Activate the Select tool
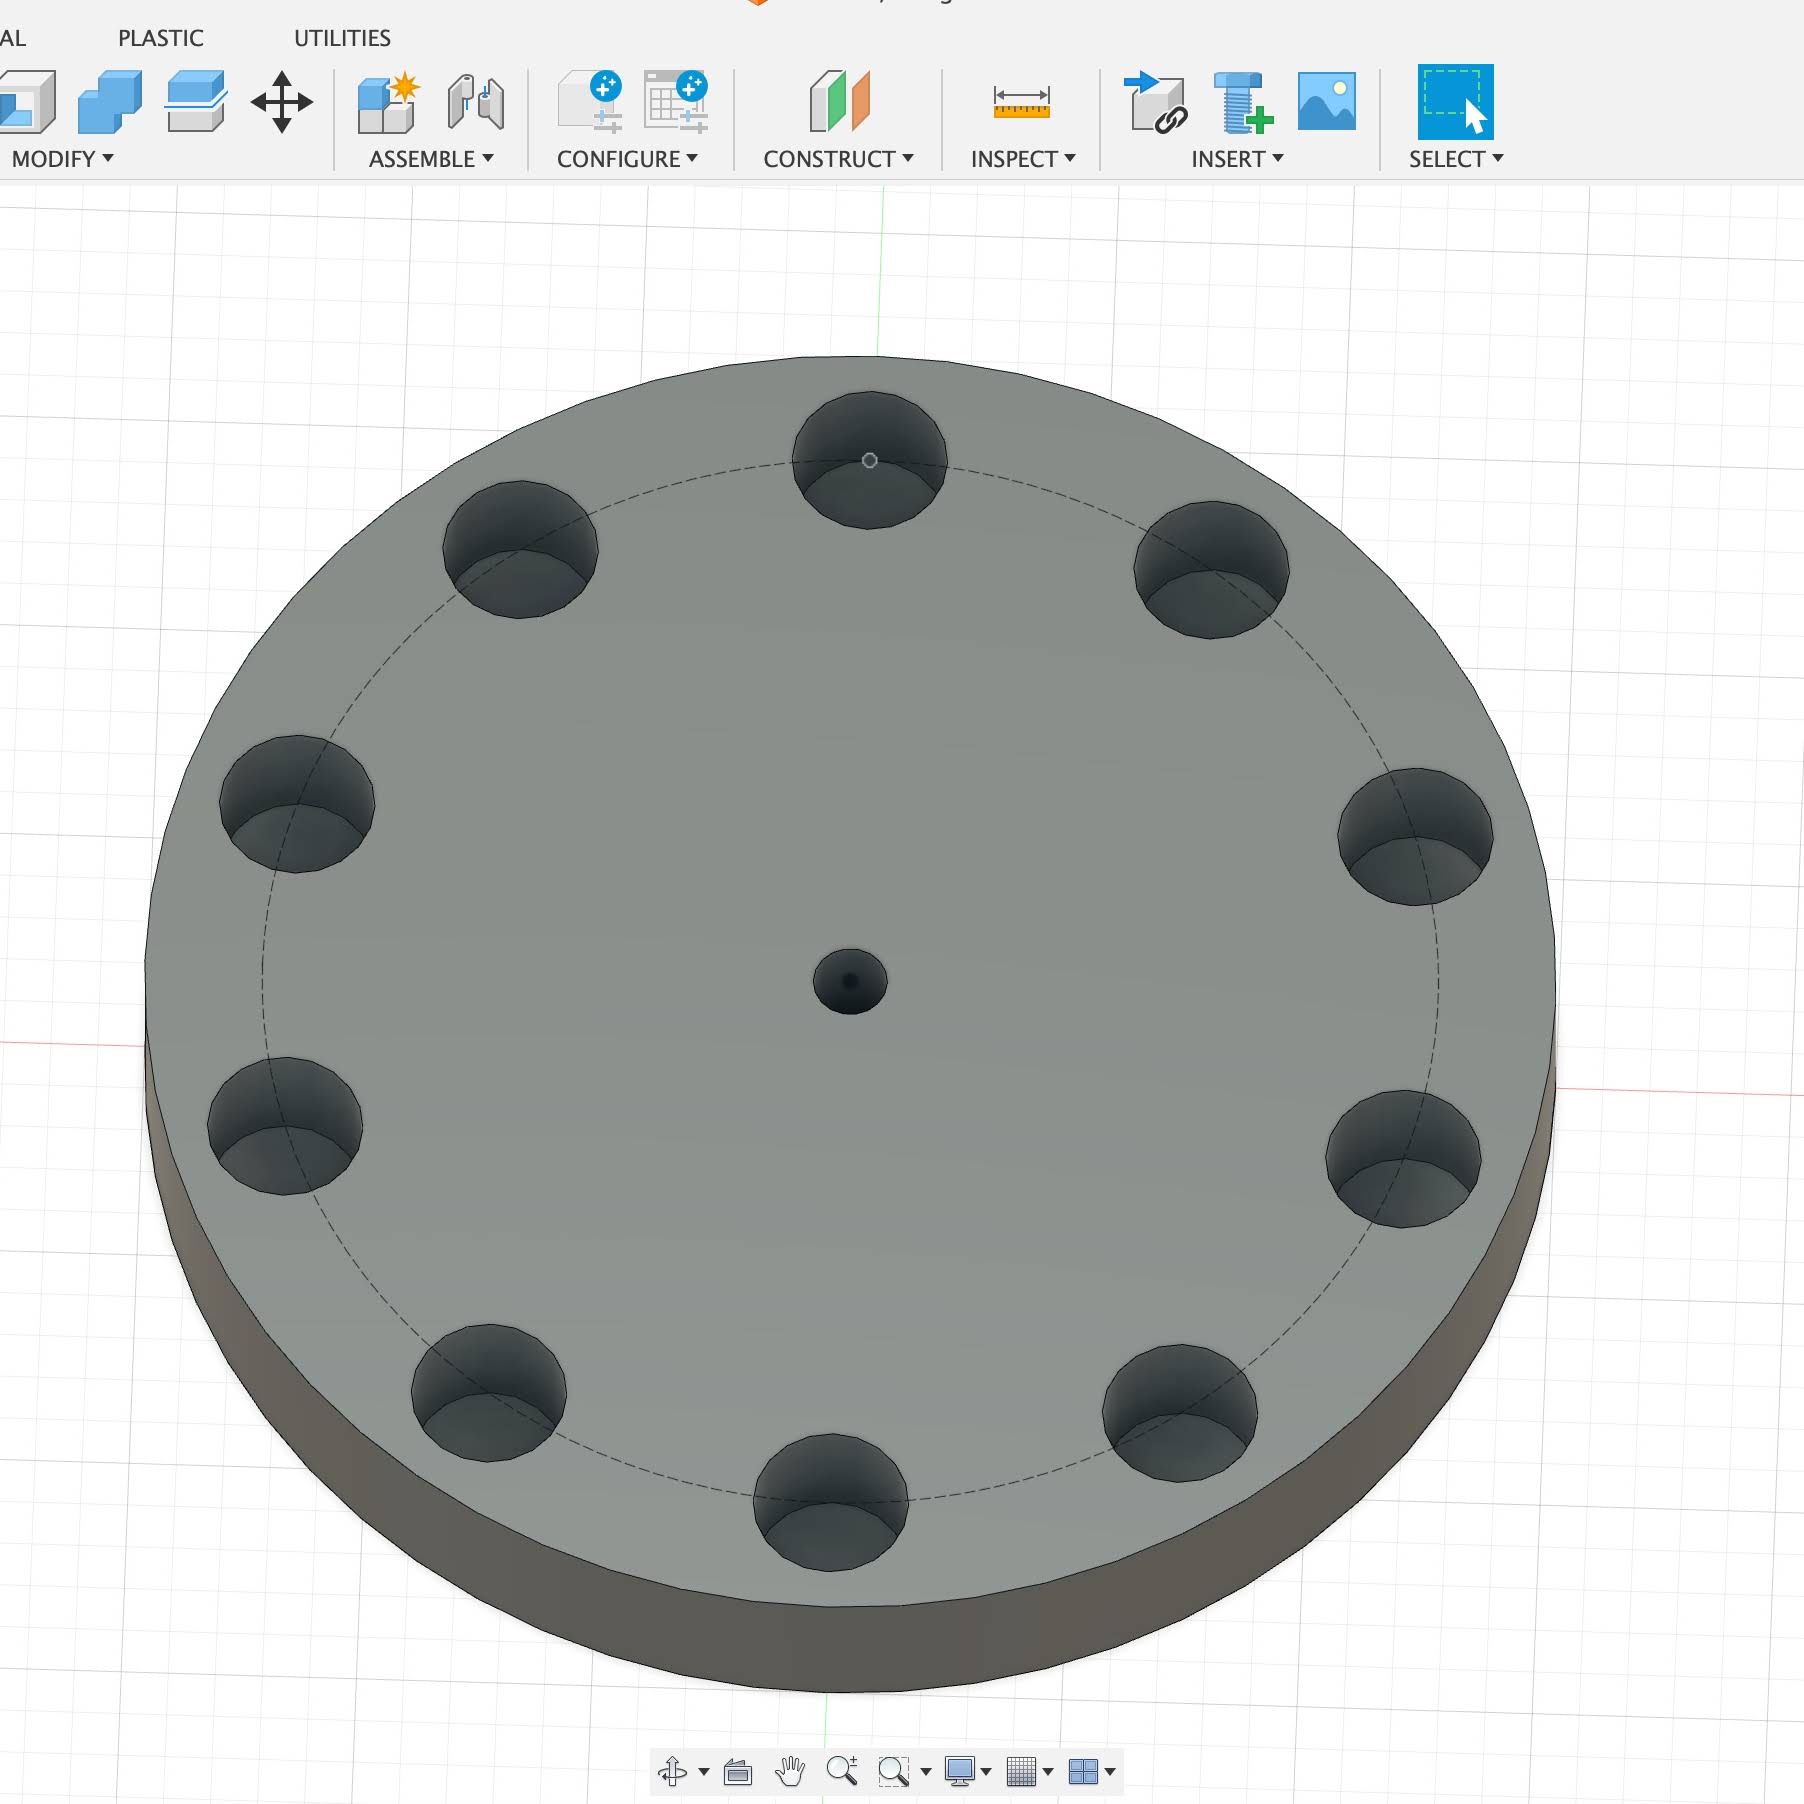The image size is (1804, 1804). click(1455, 102)
